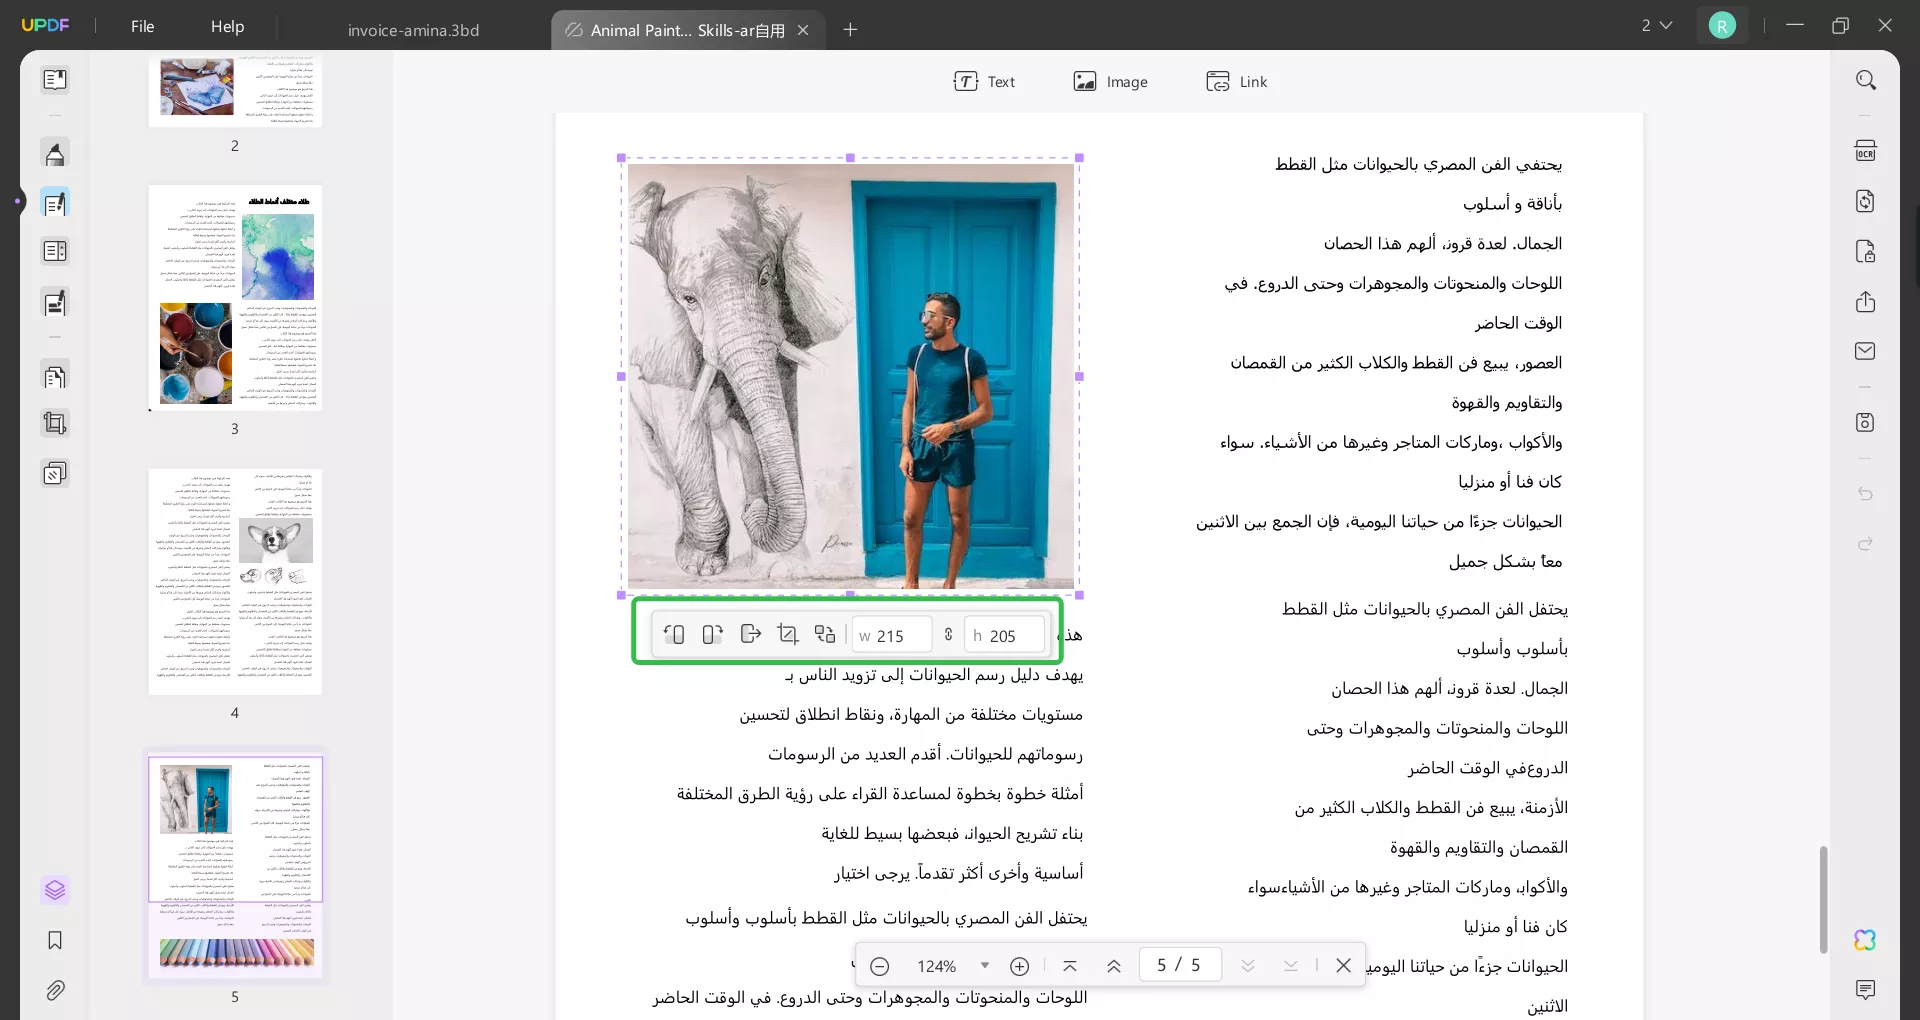Zoom in the page view
The height and width of the screenshot is (1020, 1920).
tap(1020, 966)
